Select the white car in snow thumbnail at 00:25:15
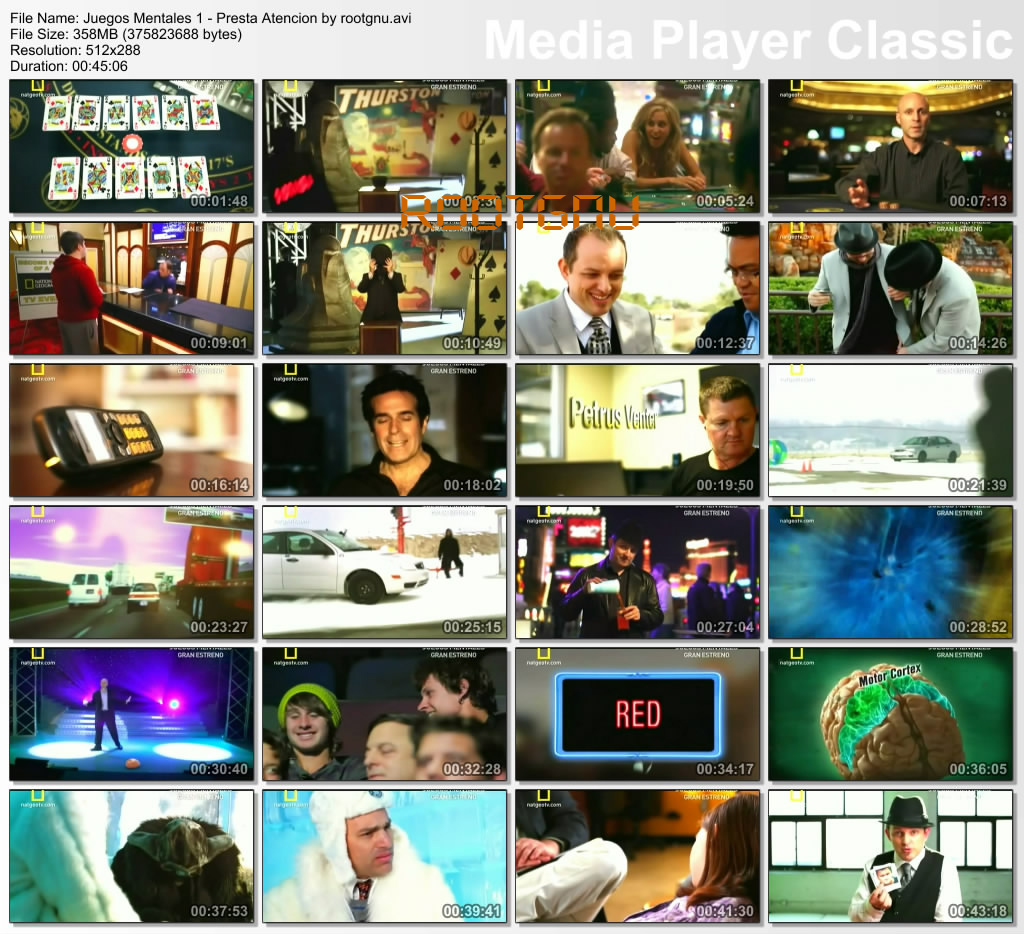1024x934 pixels. coord(385,572)
